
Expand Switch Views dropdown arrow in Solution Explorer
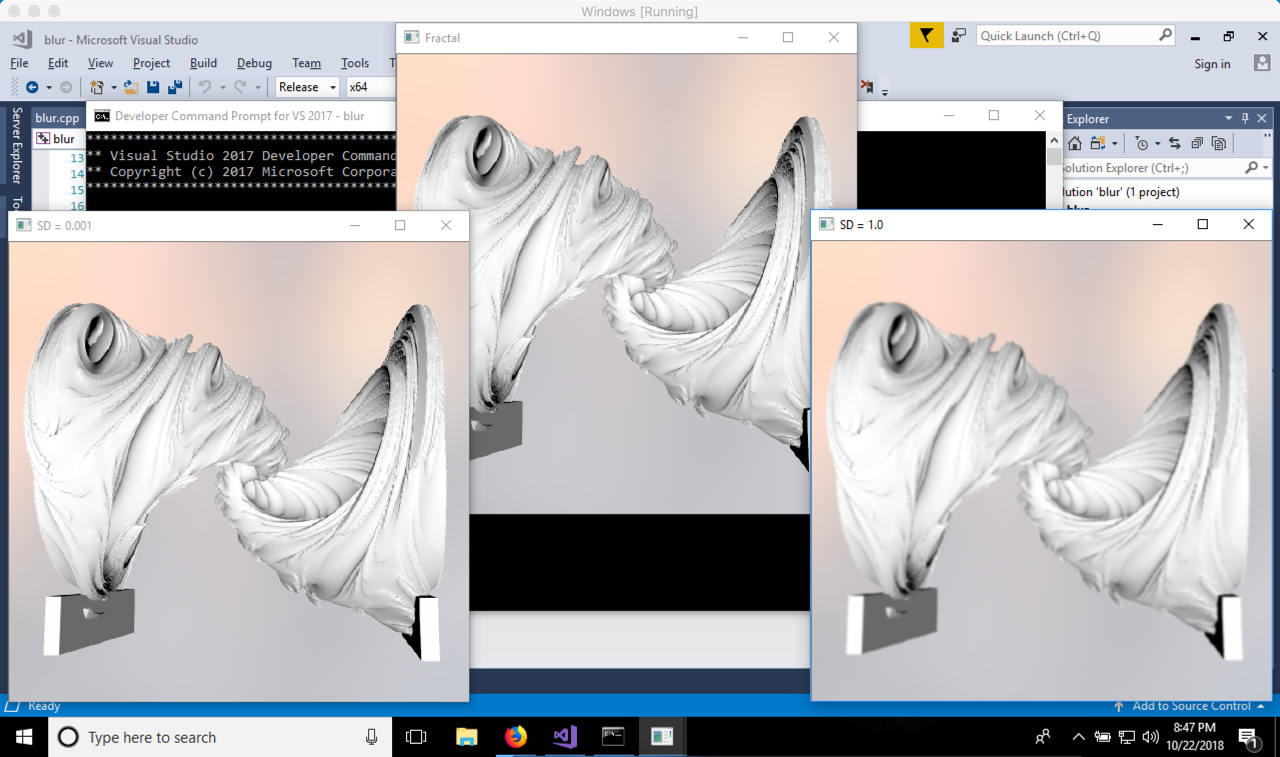click(1113, 143)
